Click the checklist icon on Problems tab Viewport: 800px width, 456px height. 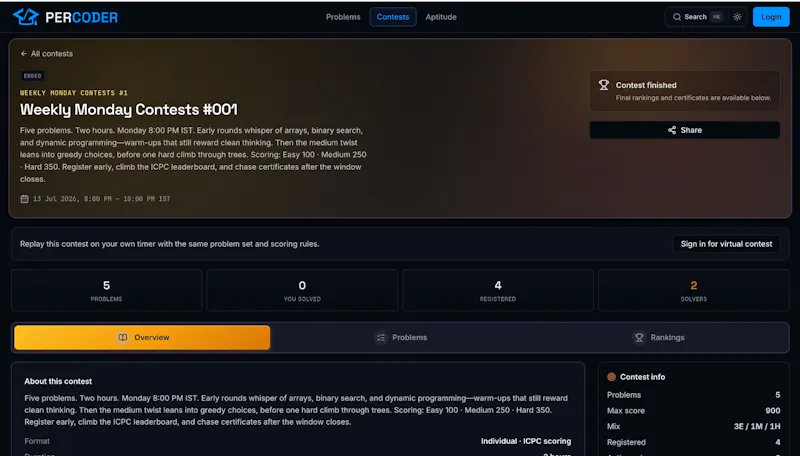381,338
